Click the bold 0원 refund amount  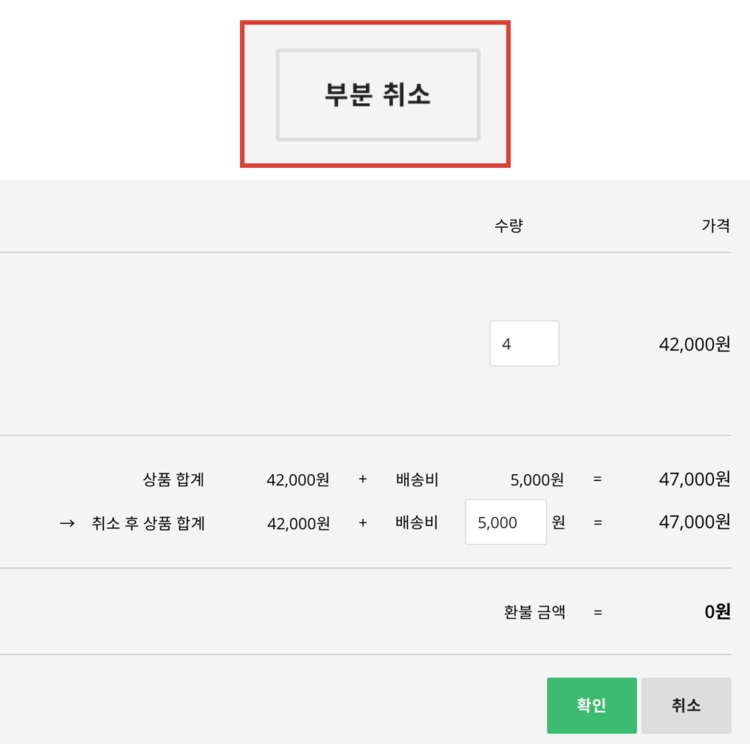(x=717, y=612)
